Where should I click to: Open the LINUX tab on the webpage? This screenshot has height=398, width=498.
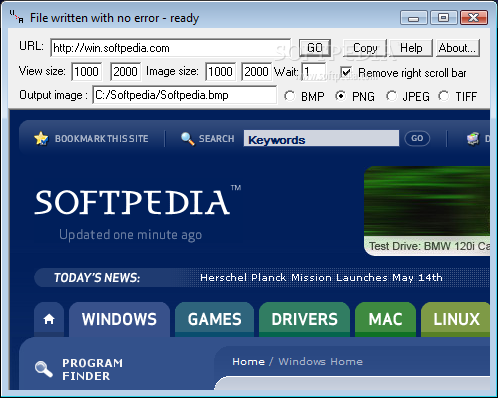456,319
